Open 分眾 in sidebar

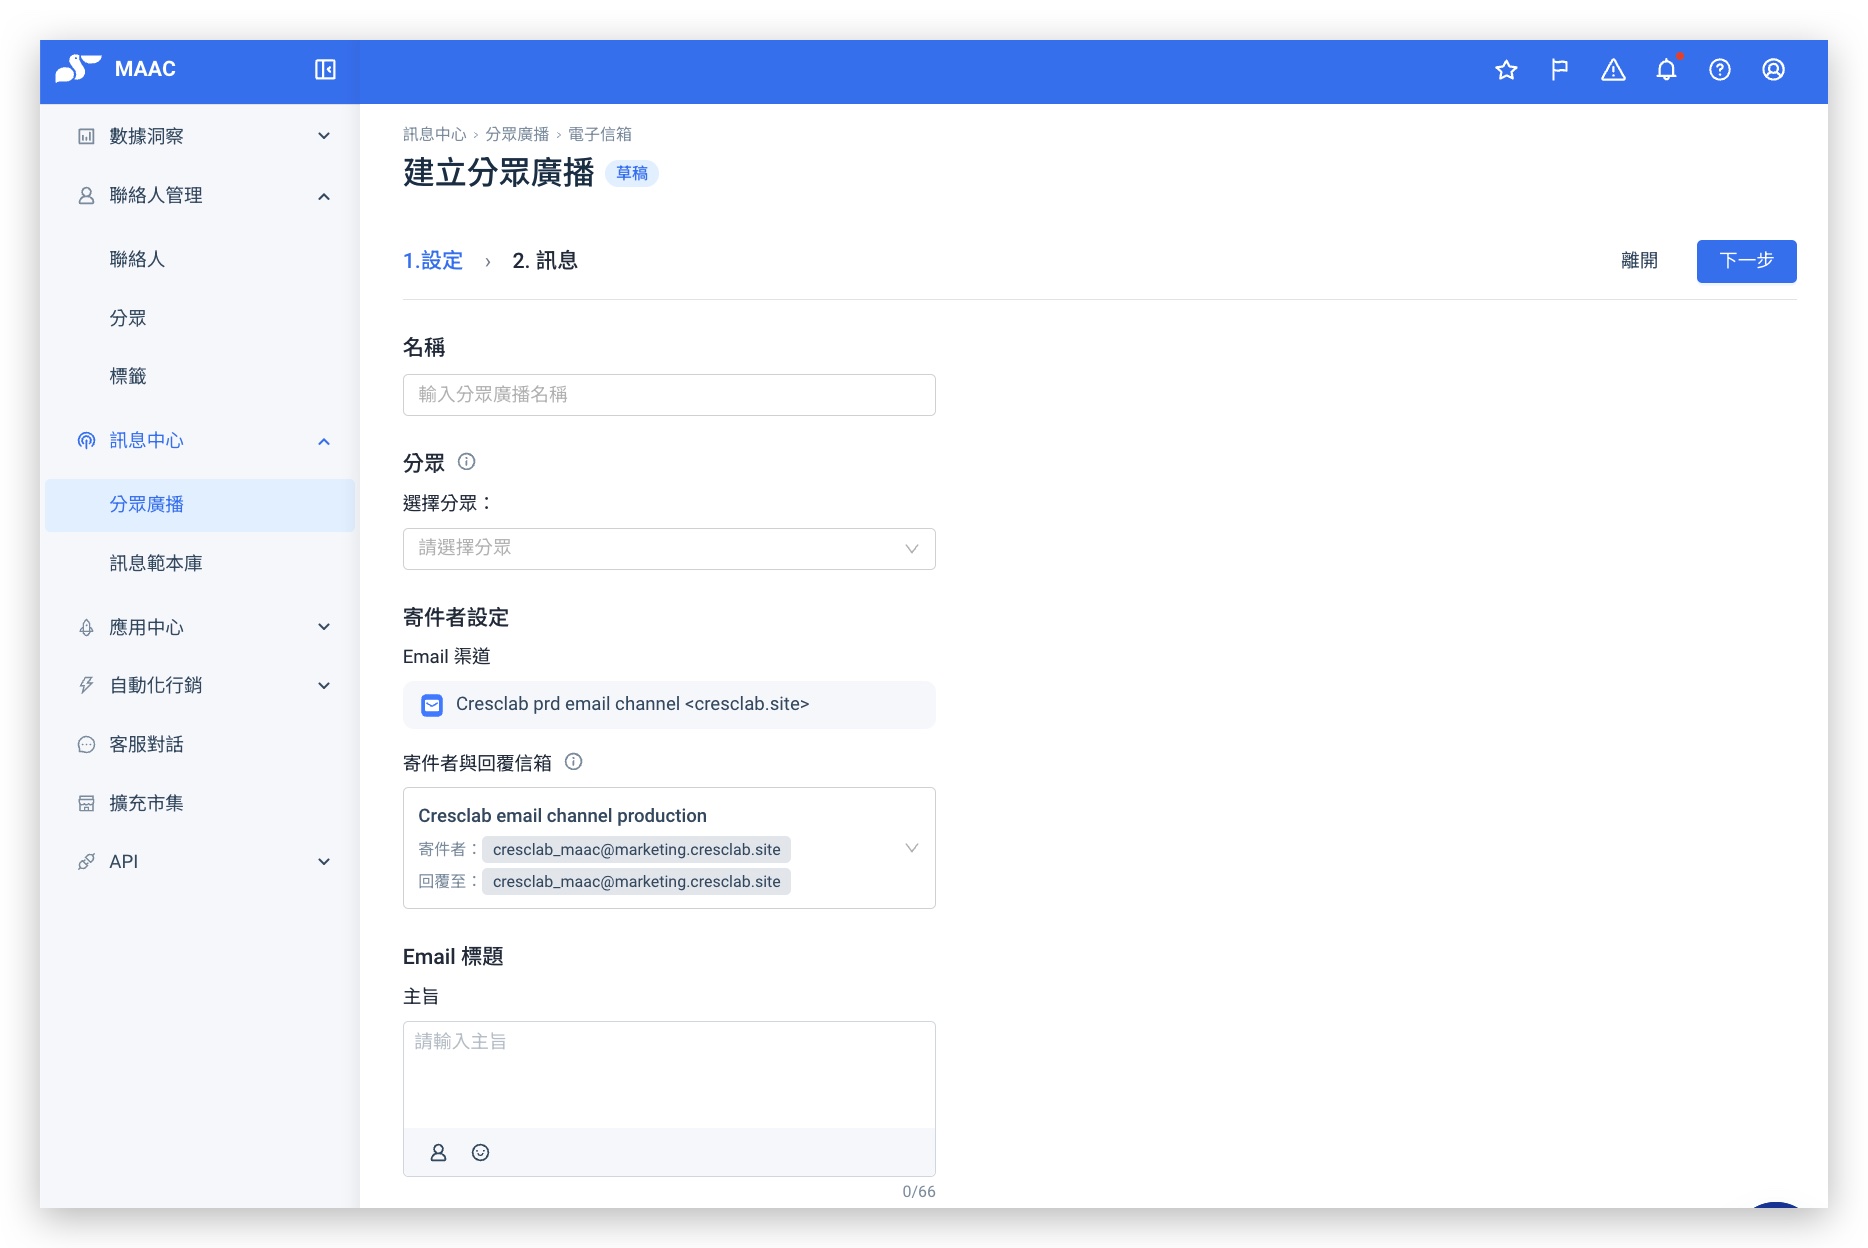point(128,318)
